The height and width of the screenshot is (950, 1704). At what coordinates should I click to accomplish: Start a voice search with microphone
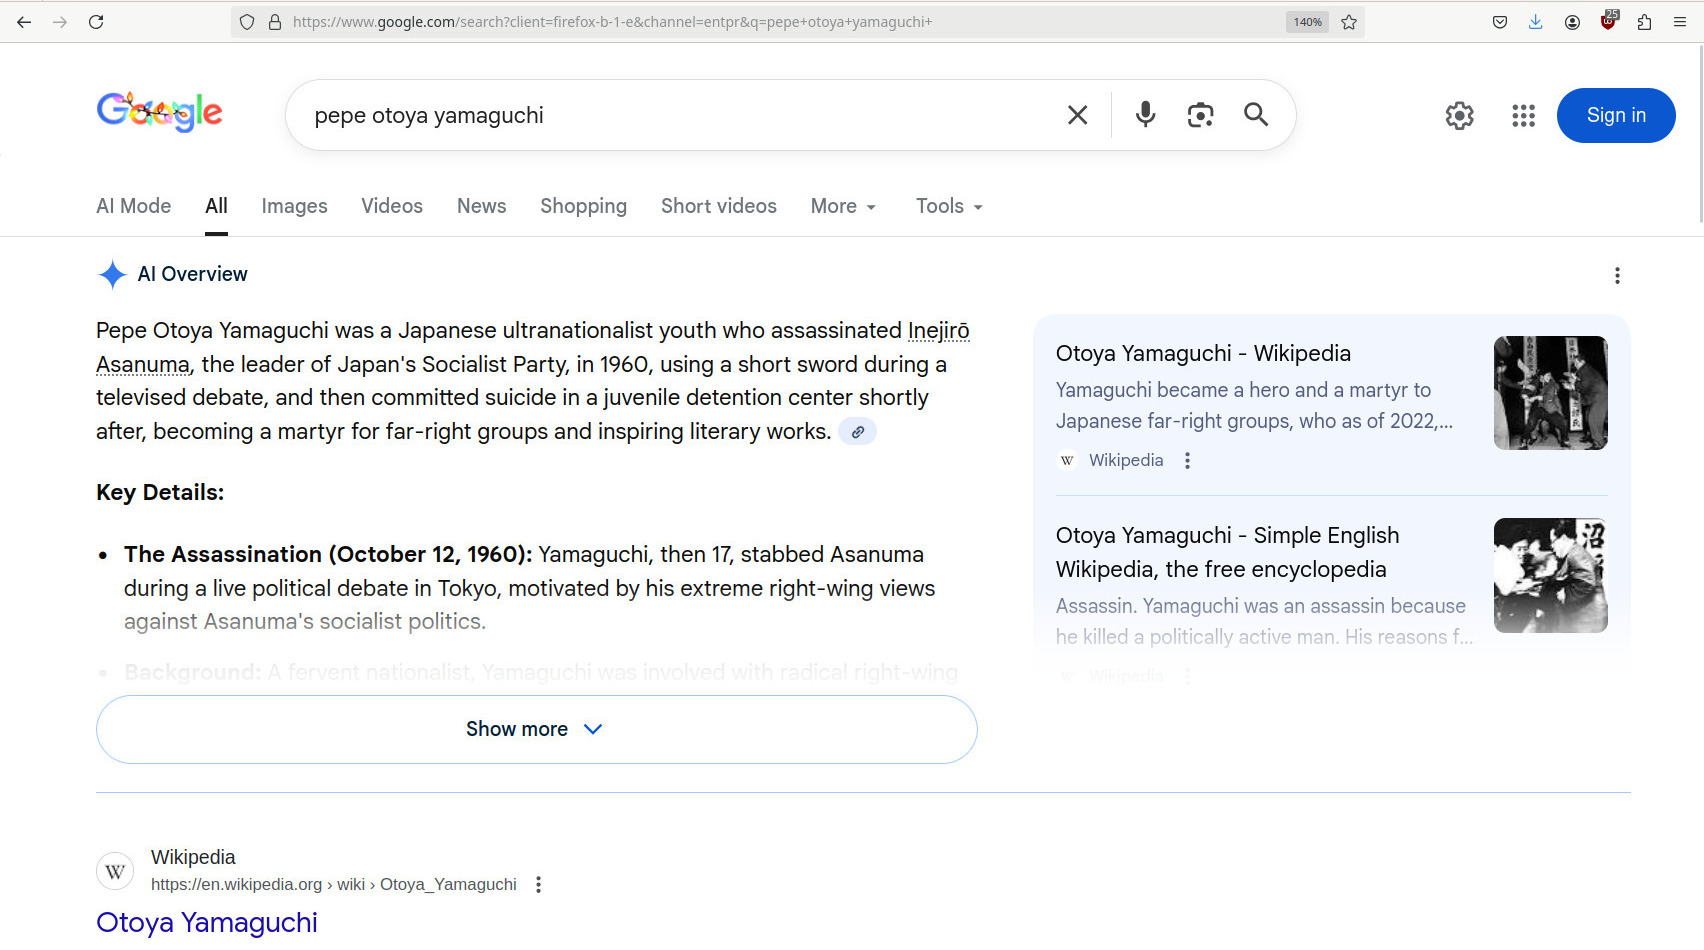[x=1146, y=115]
